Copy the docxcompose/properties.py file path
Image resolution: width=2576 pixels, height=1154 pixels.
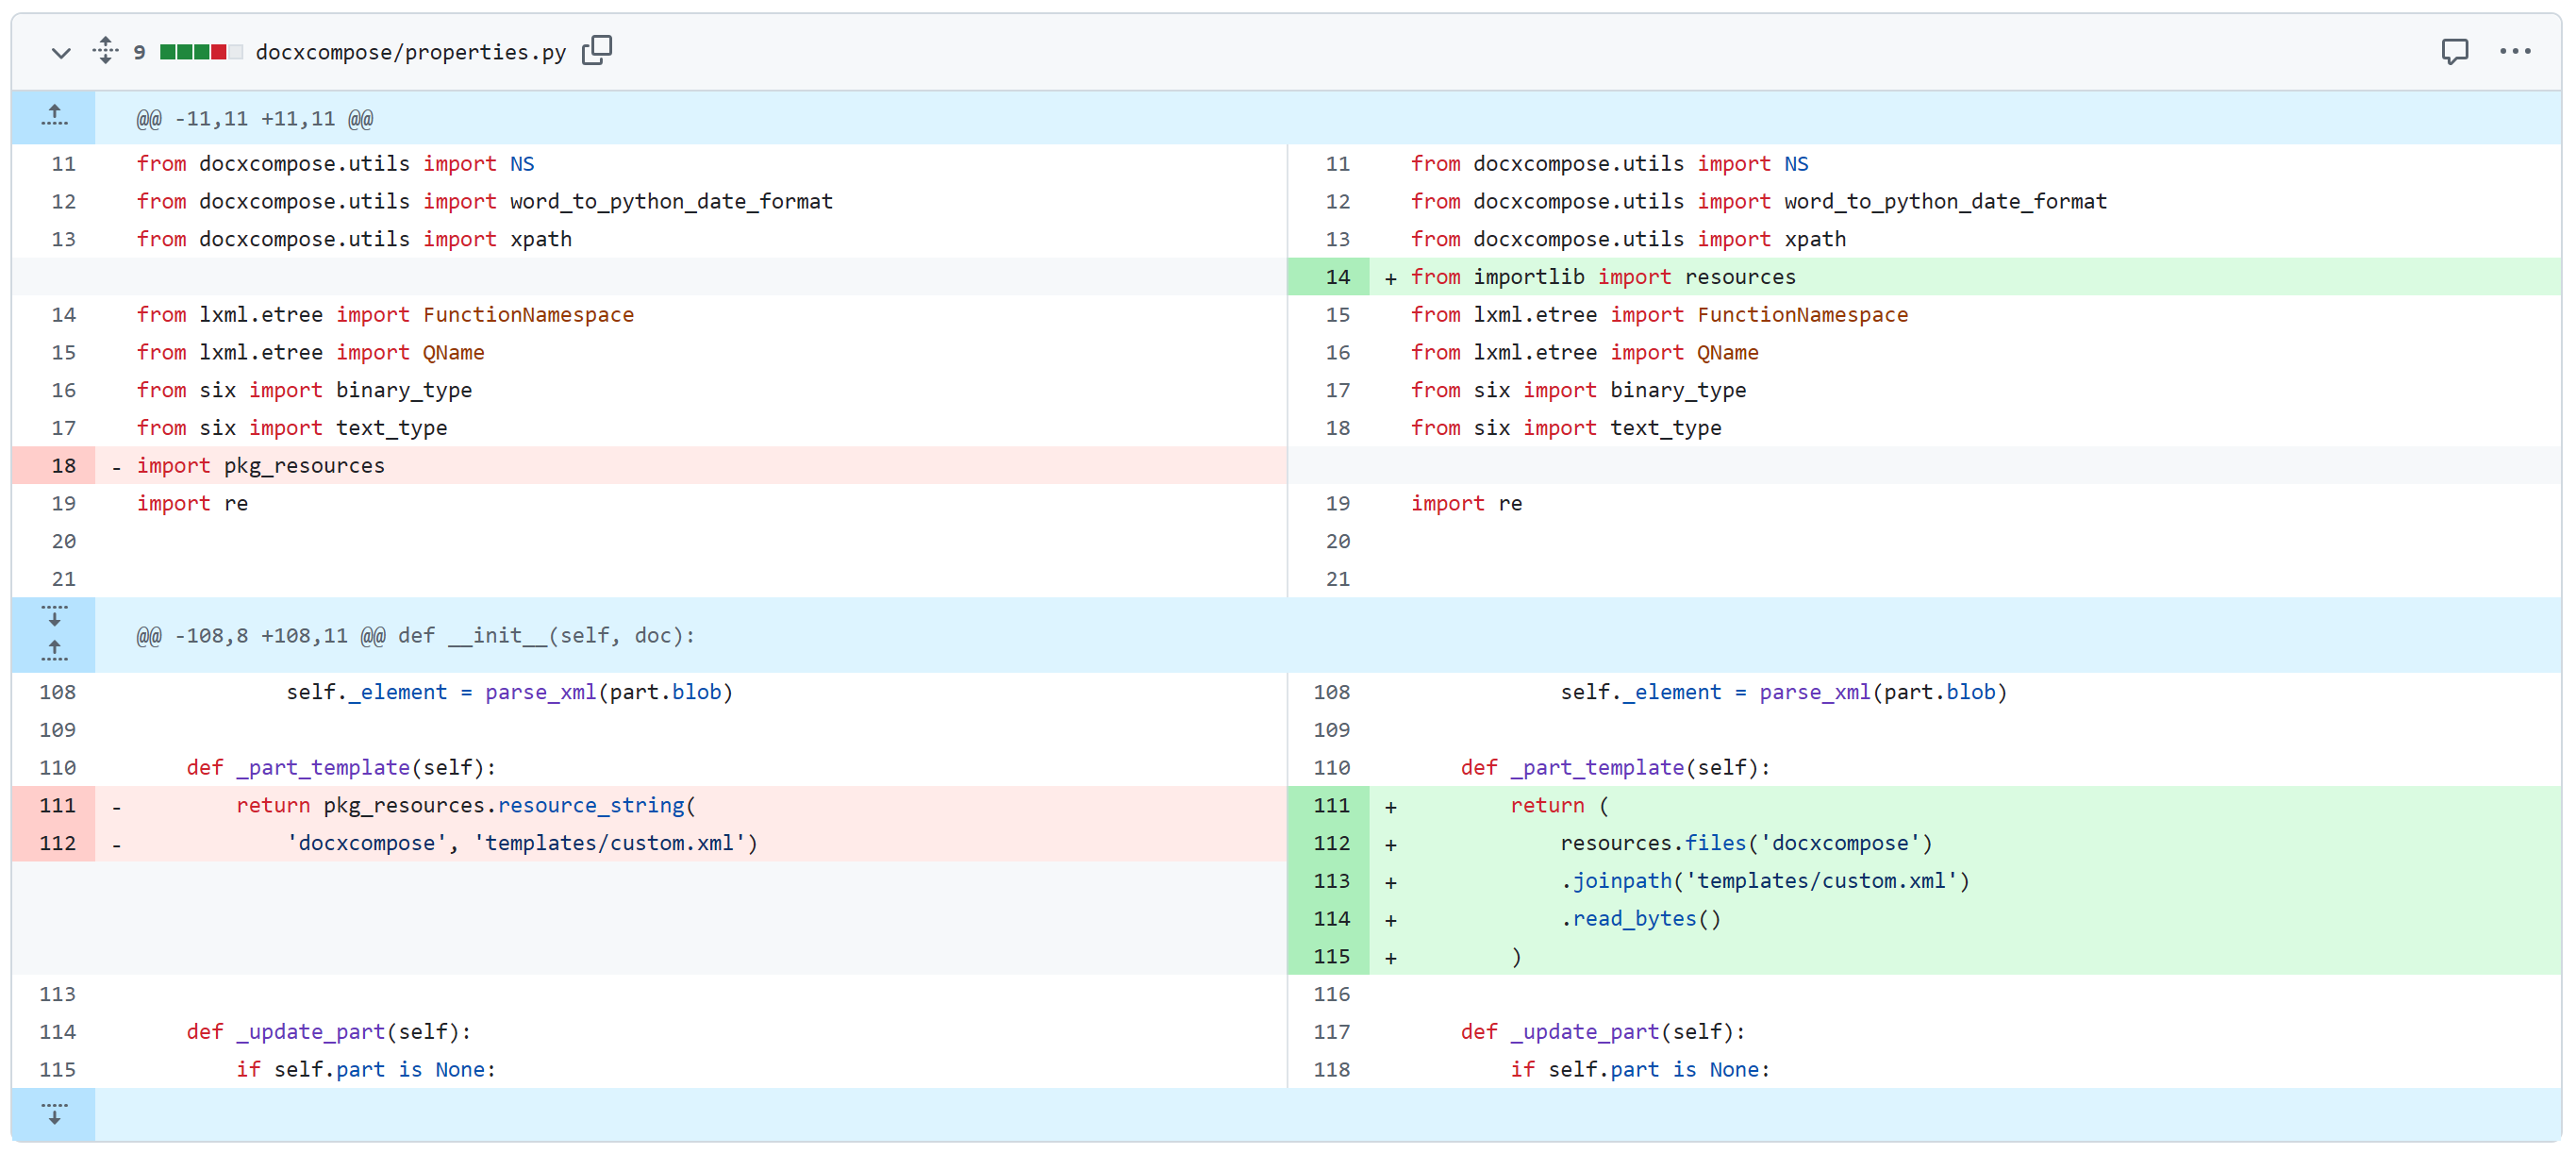click(597, 50)
